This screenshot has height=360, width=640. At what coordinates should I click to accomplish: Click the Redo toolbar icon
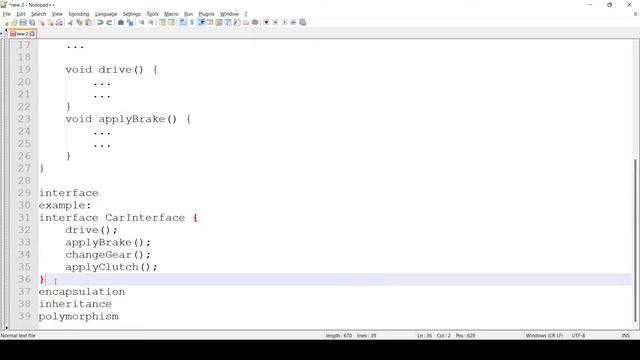[109, 22]
